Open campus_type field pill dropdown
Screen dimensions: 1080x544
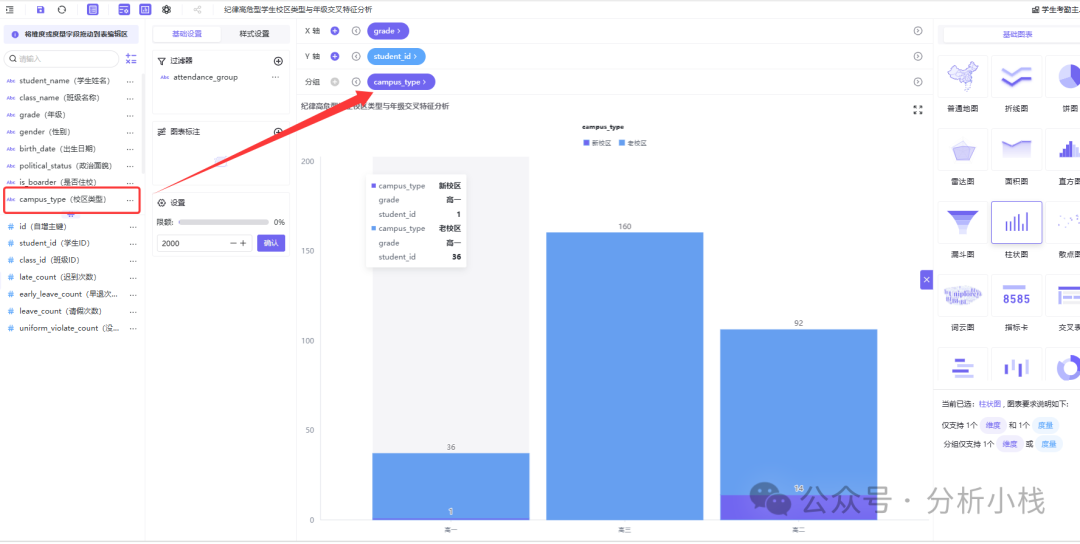coord(401,82)
